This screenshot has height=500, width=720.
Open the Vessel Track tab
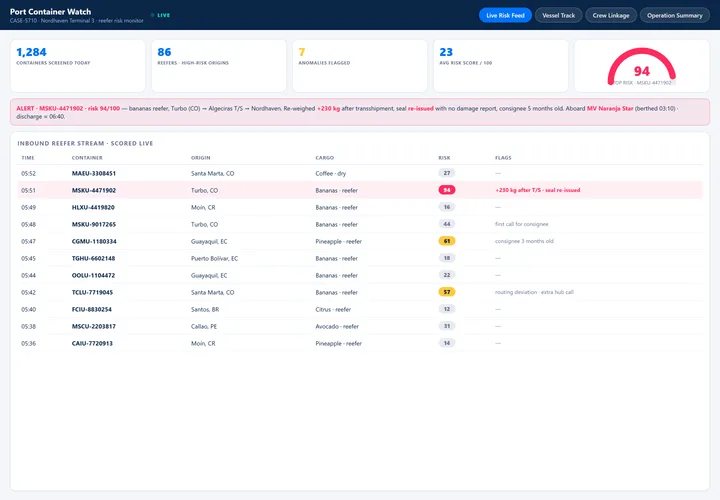coord(558,15)
